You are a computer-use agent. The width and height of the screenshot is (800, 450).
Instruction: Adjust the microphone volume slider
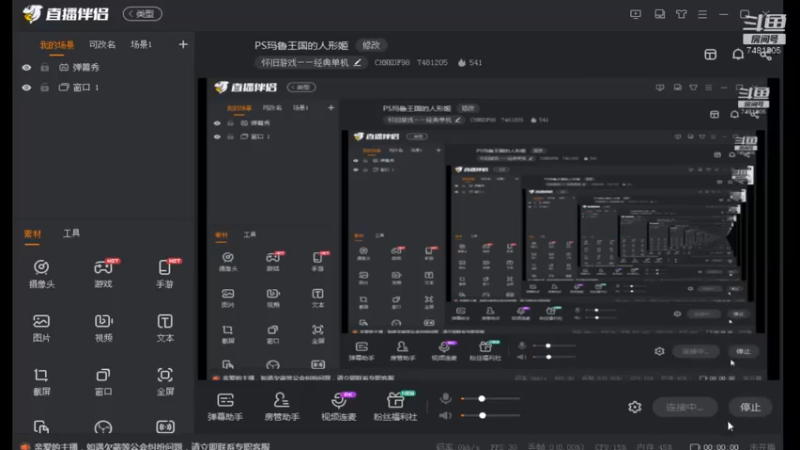click(x=490, y=398)
